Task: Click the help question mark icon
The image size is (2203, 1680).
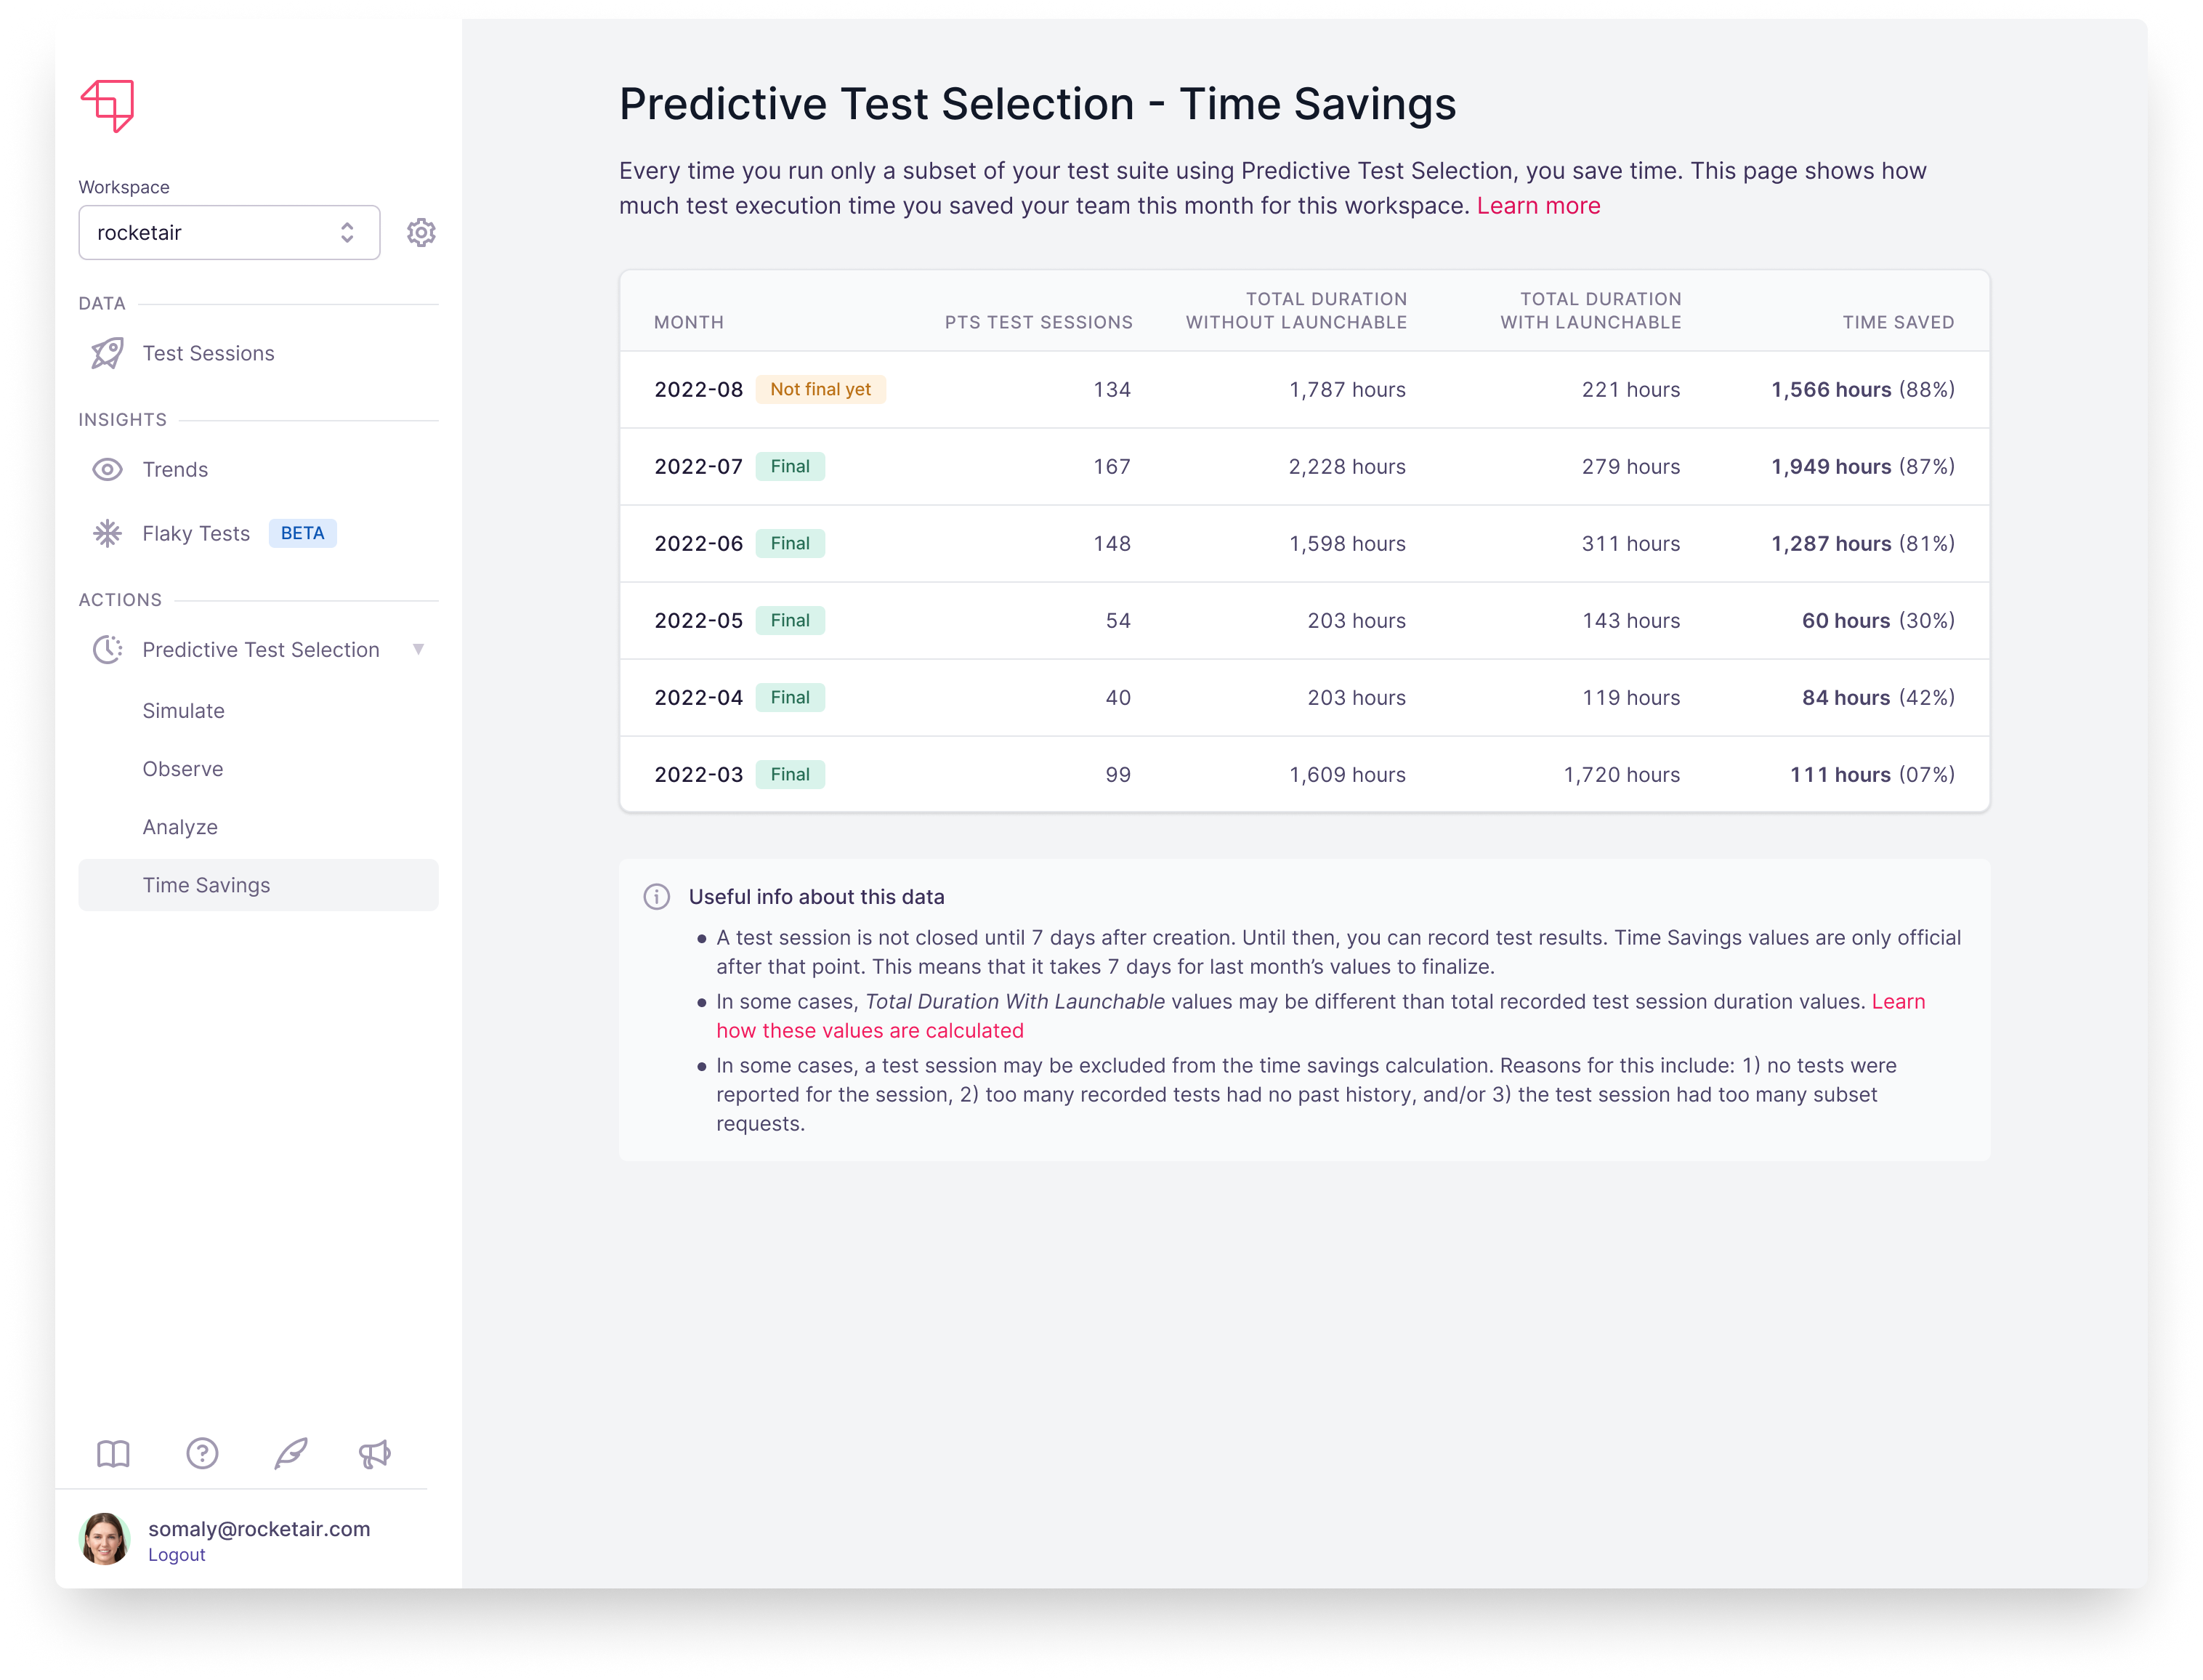Action: 202,1455
